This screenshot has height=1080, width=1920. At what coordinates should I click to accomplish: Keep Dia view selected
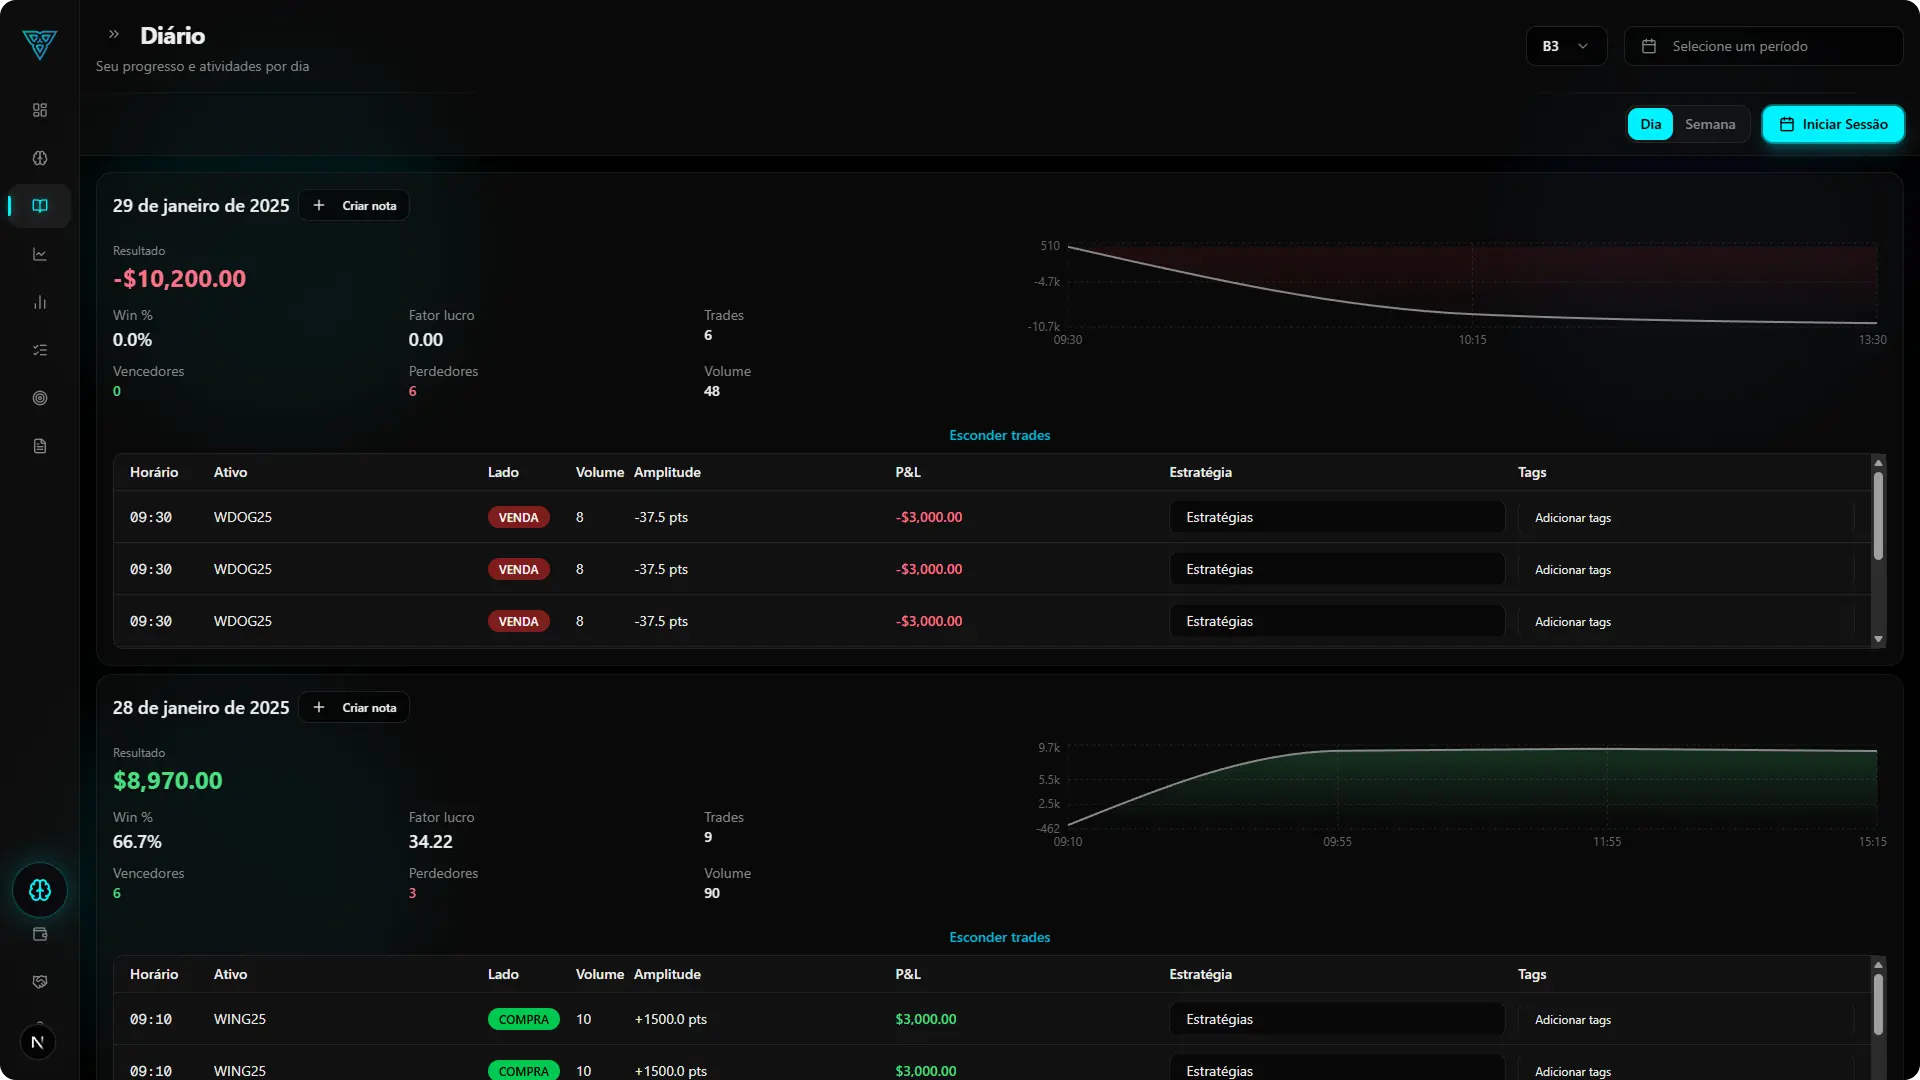click(x=1649, y=123)
